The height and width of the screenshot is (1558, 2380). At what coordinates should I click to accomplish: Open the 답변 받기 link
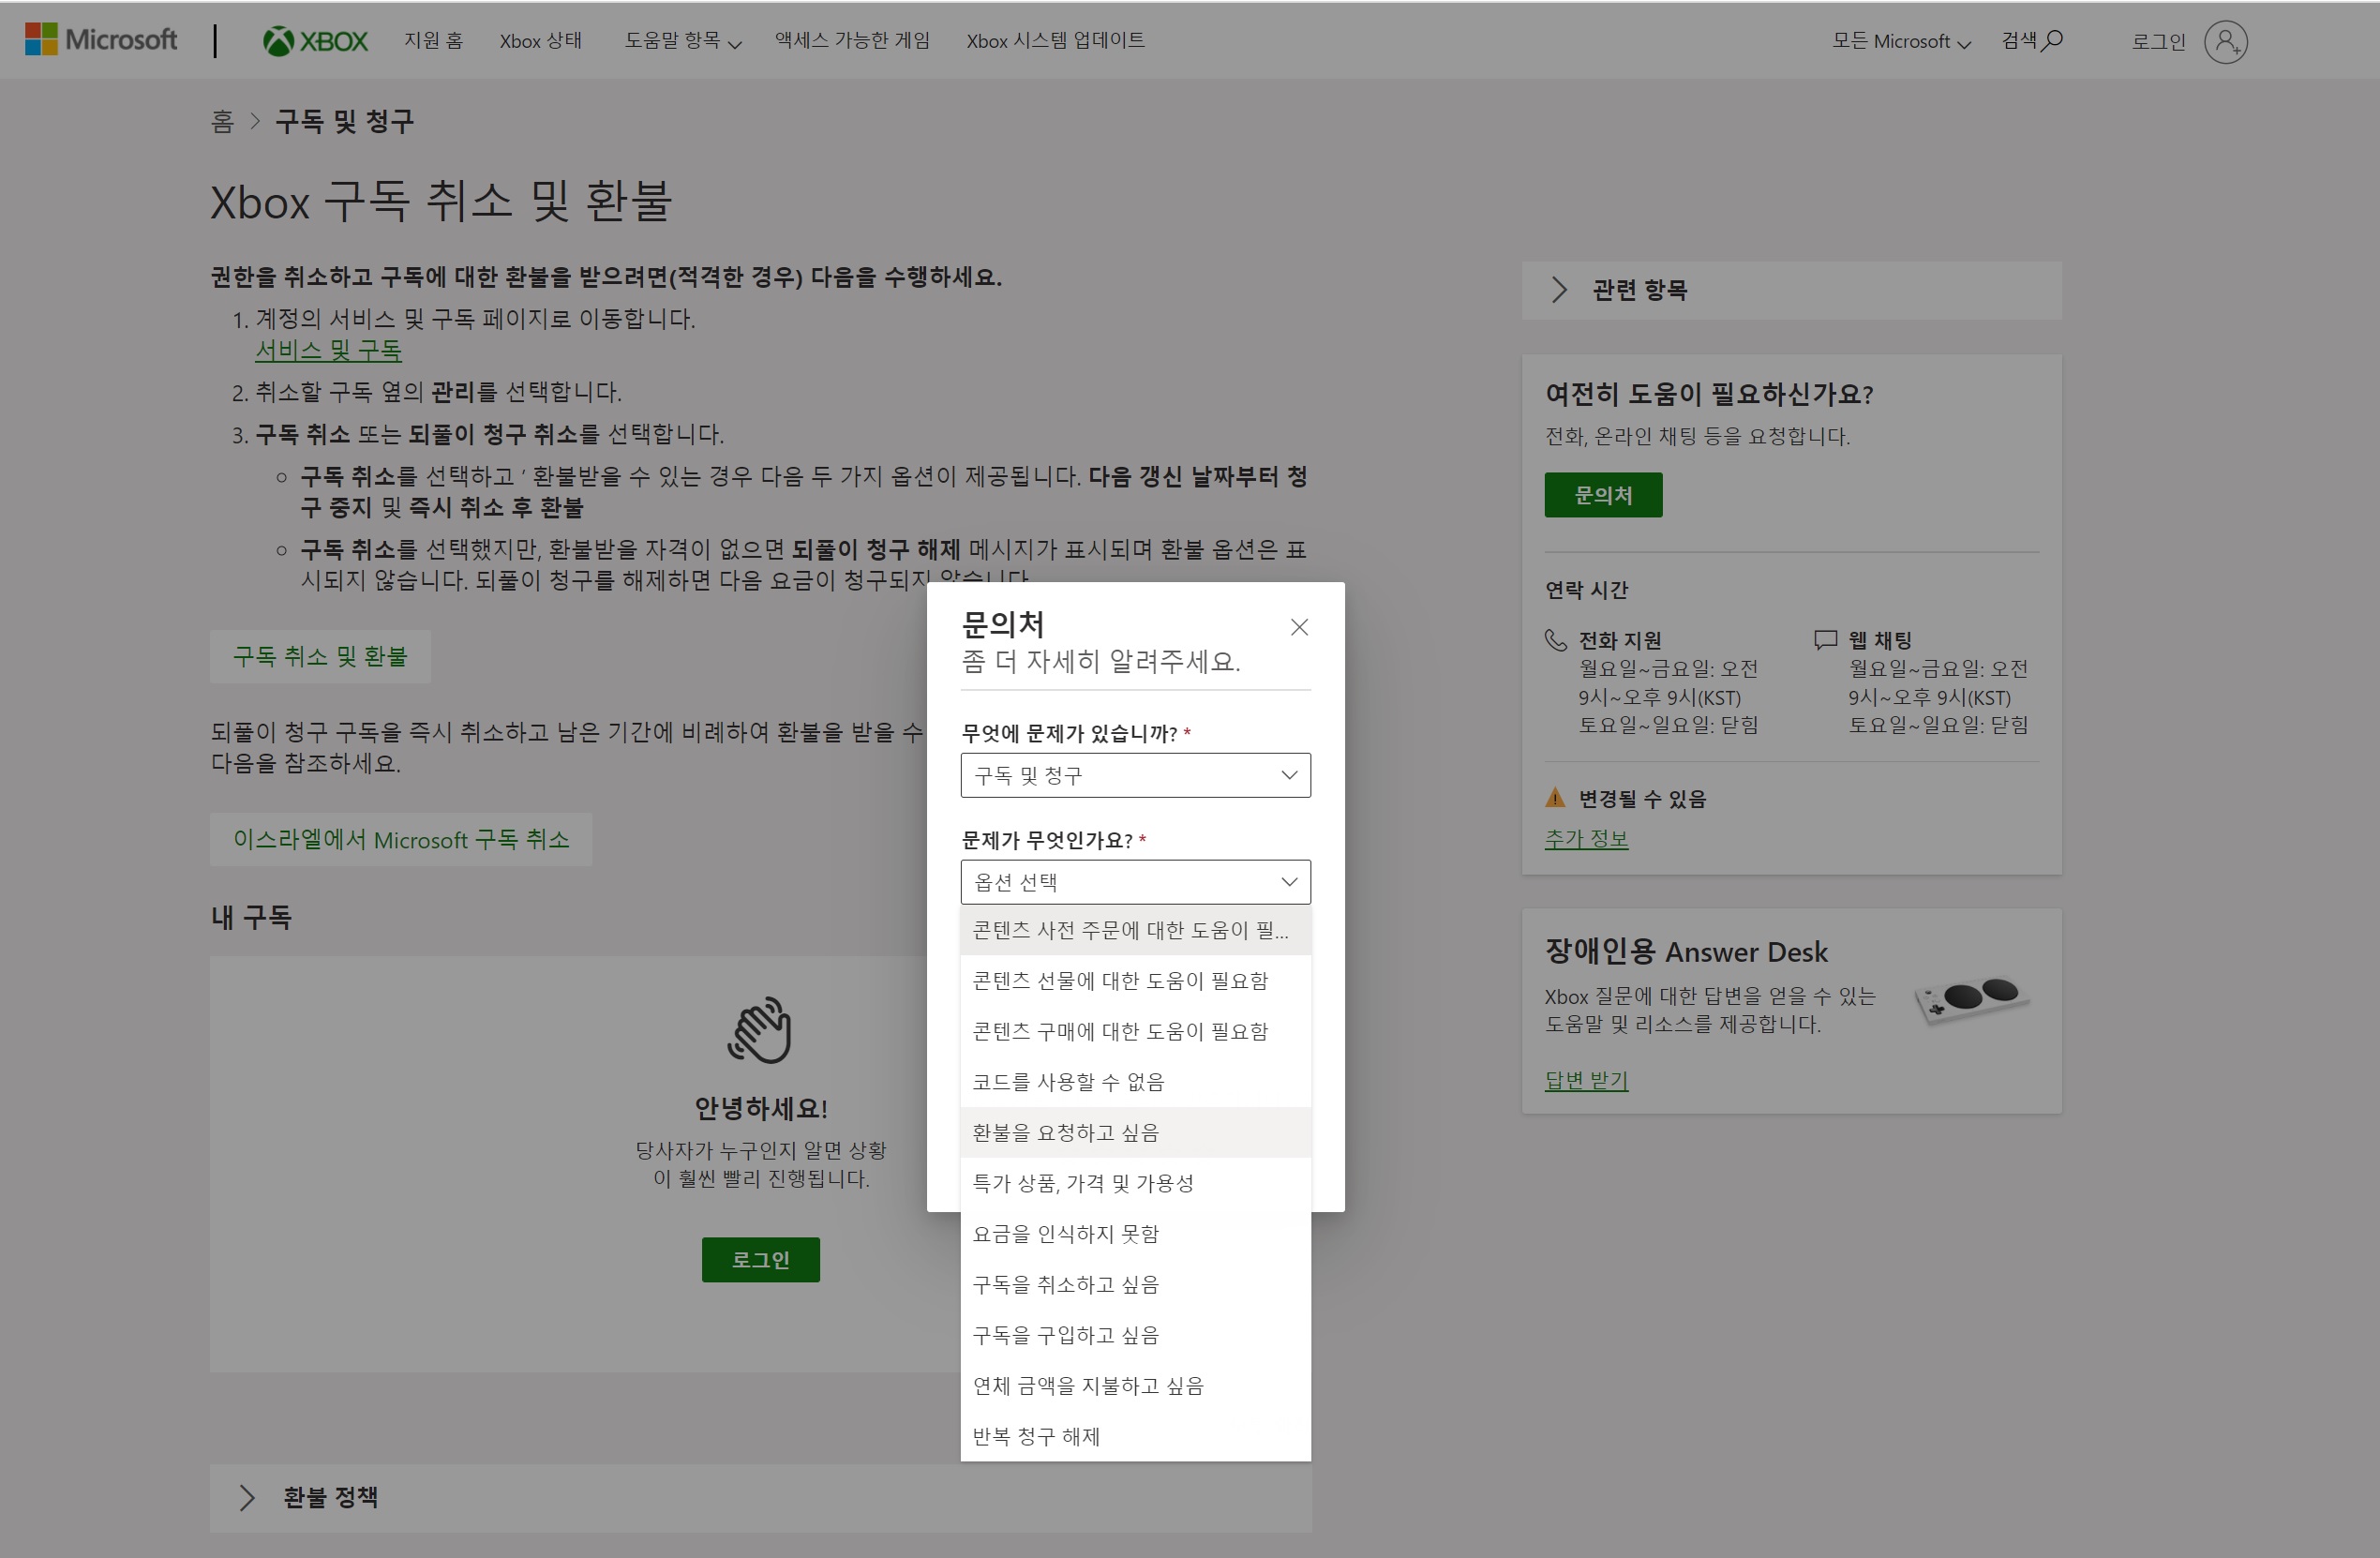click(1586, 1080)
